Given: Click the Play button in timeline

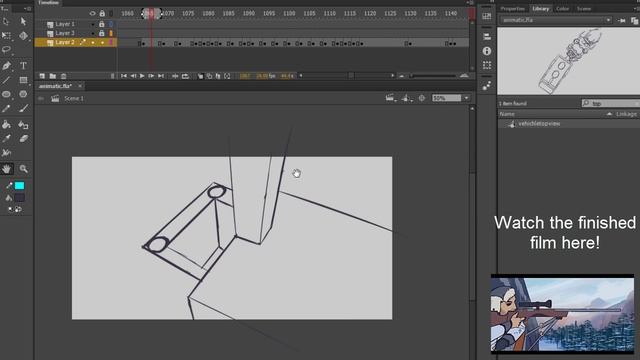Looking at the screenshot, I should (x=142, y=76).
